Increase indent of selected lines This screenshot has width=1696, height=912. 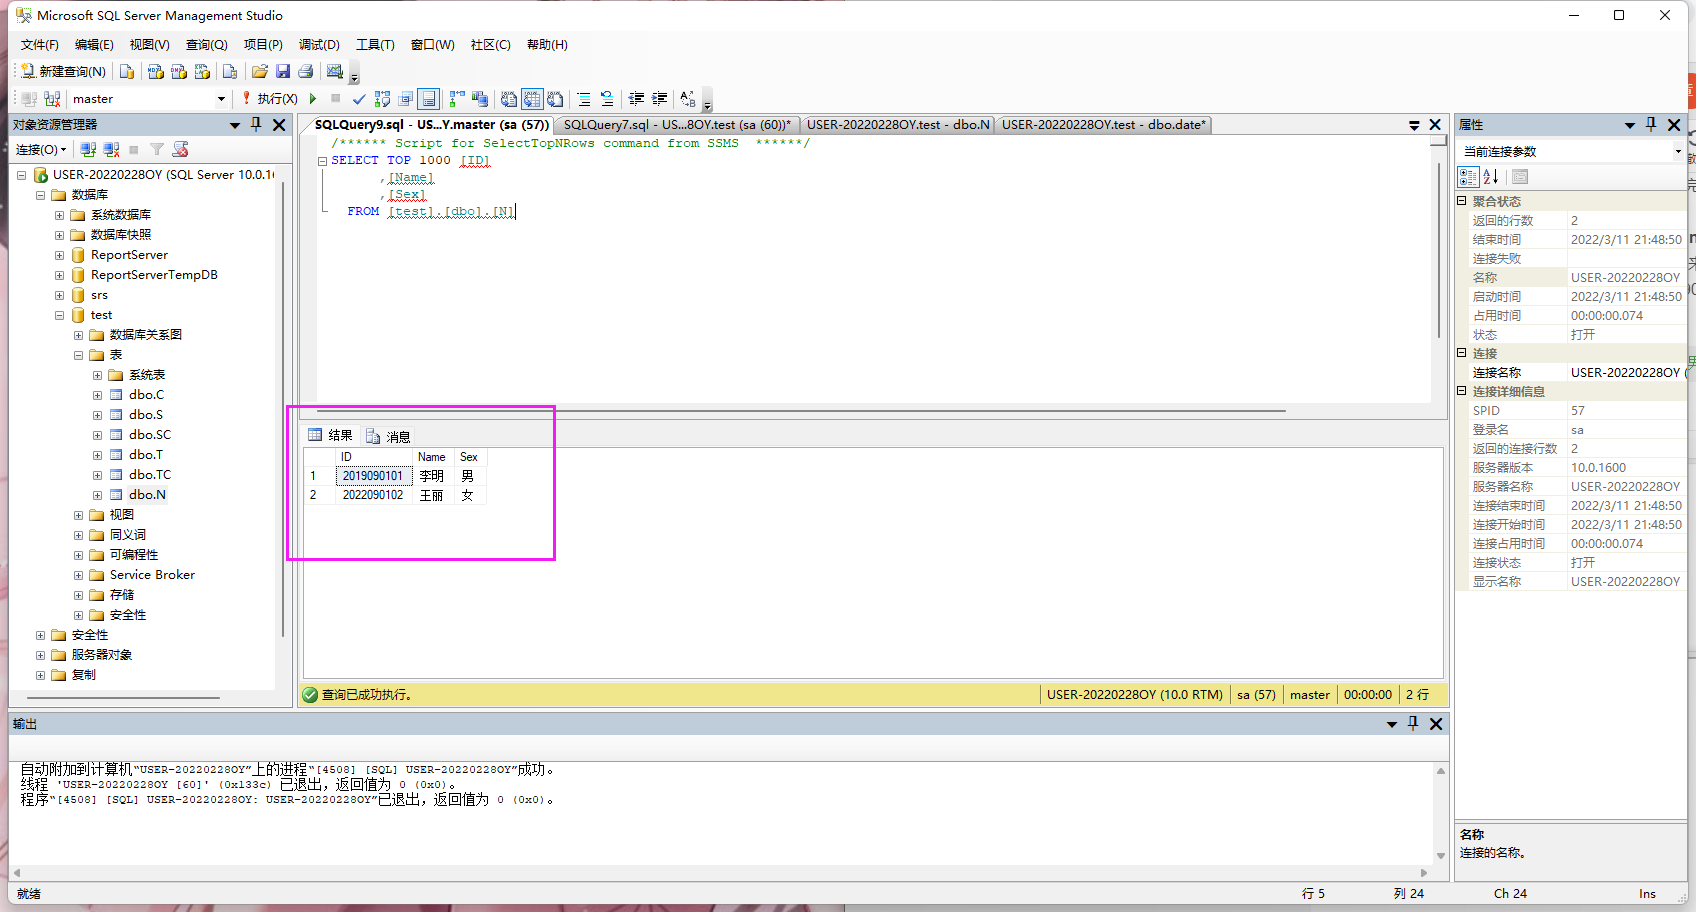(659, 99)
